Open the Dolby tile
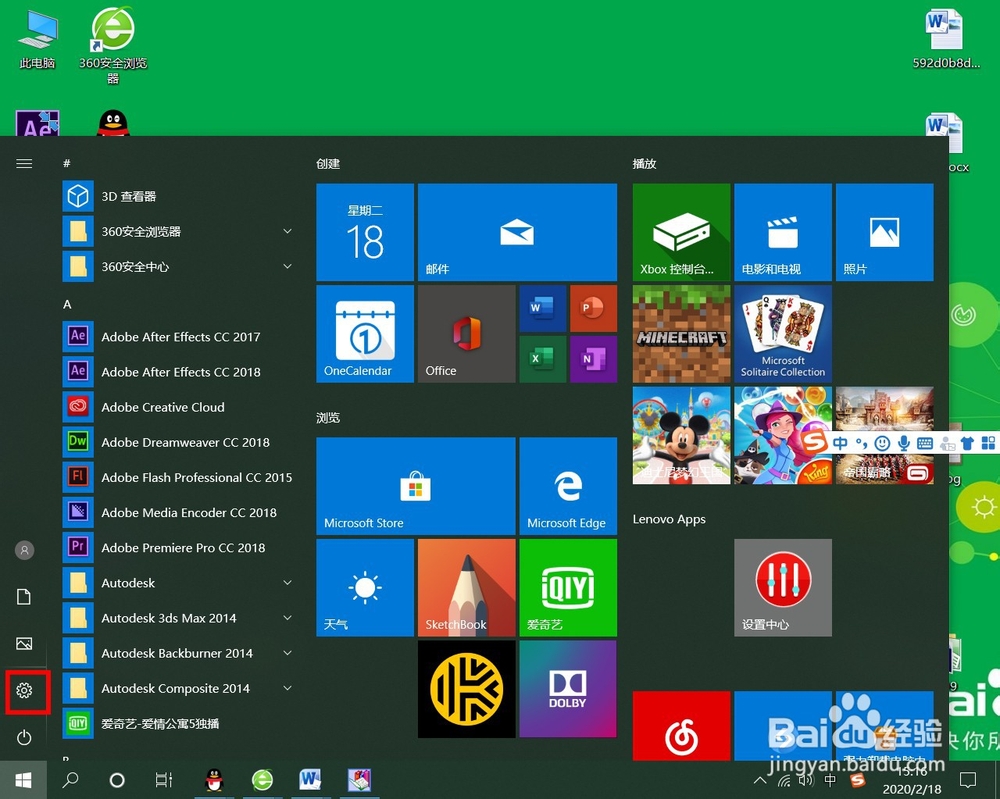Viewport: 1000px width, 799px height. click(568, 688)
